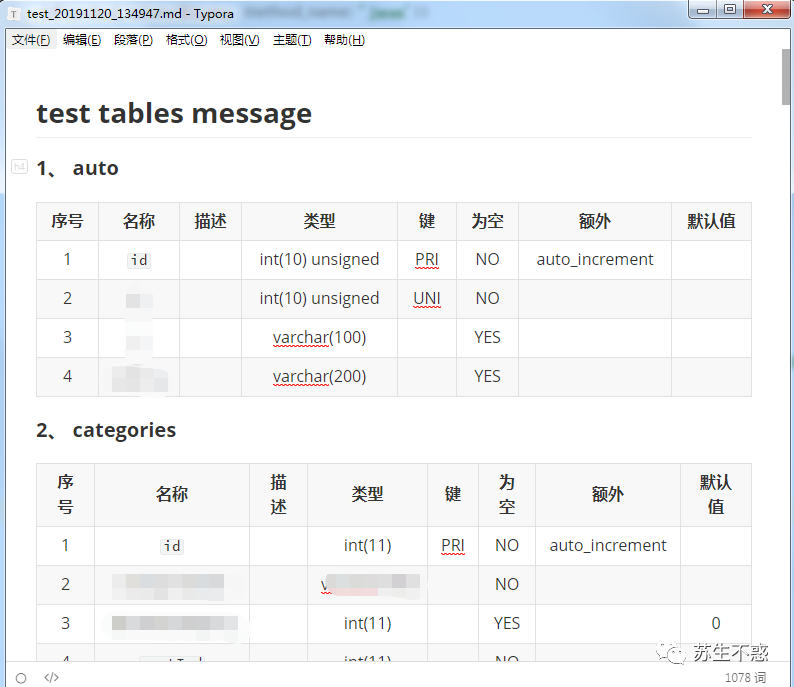Click the PRI cell in auto table
Image resolution: width=794 pixels, height=687 pixels.
click(x=427, y=260)
